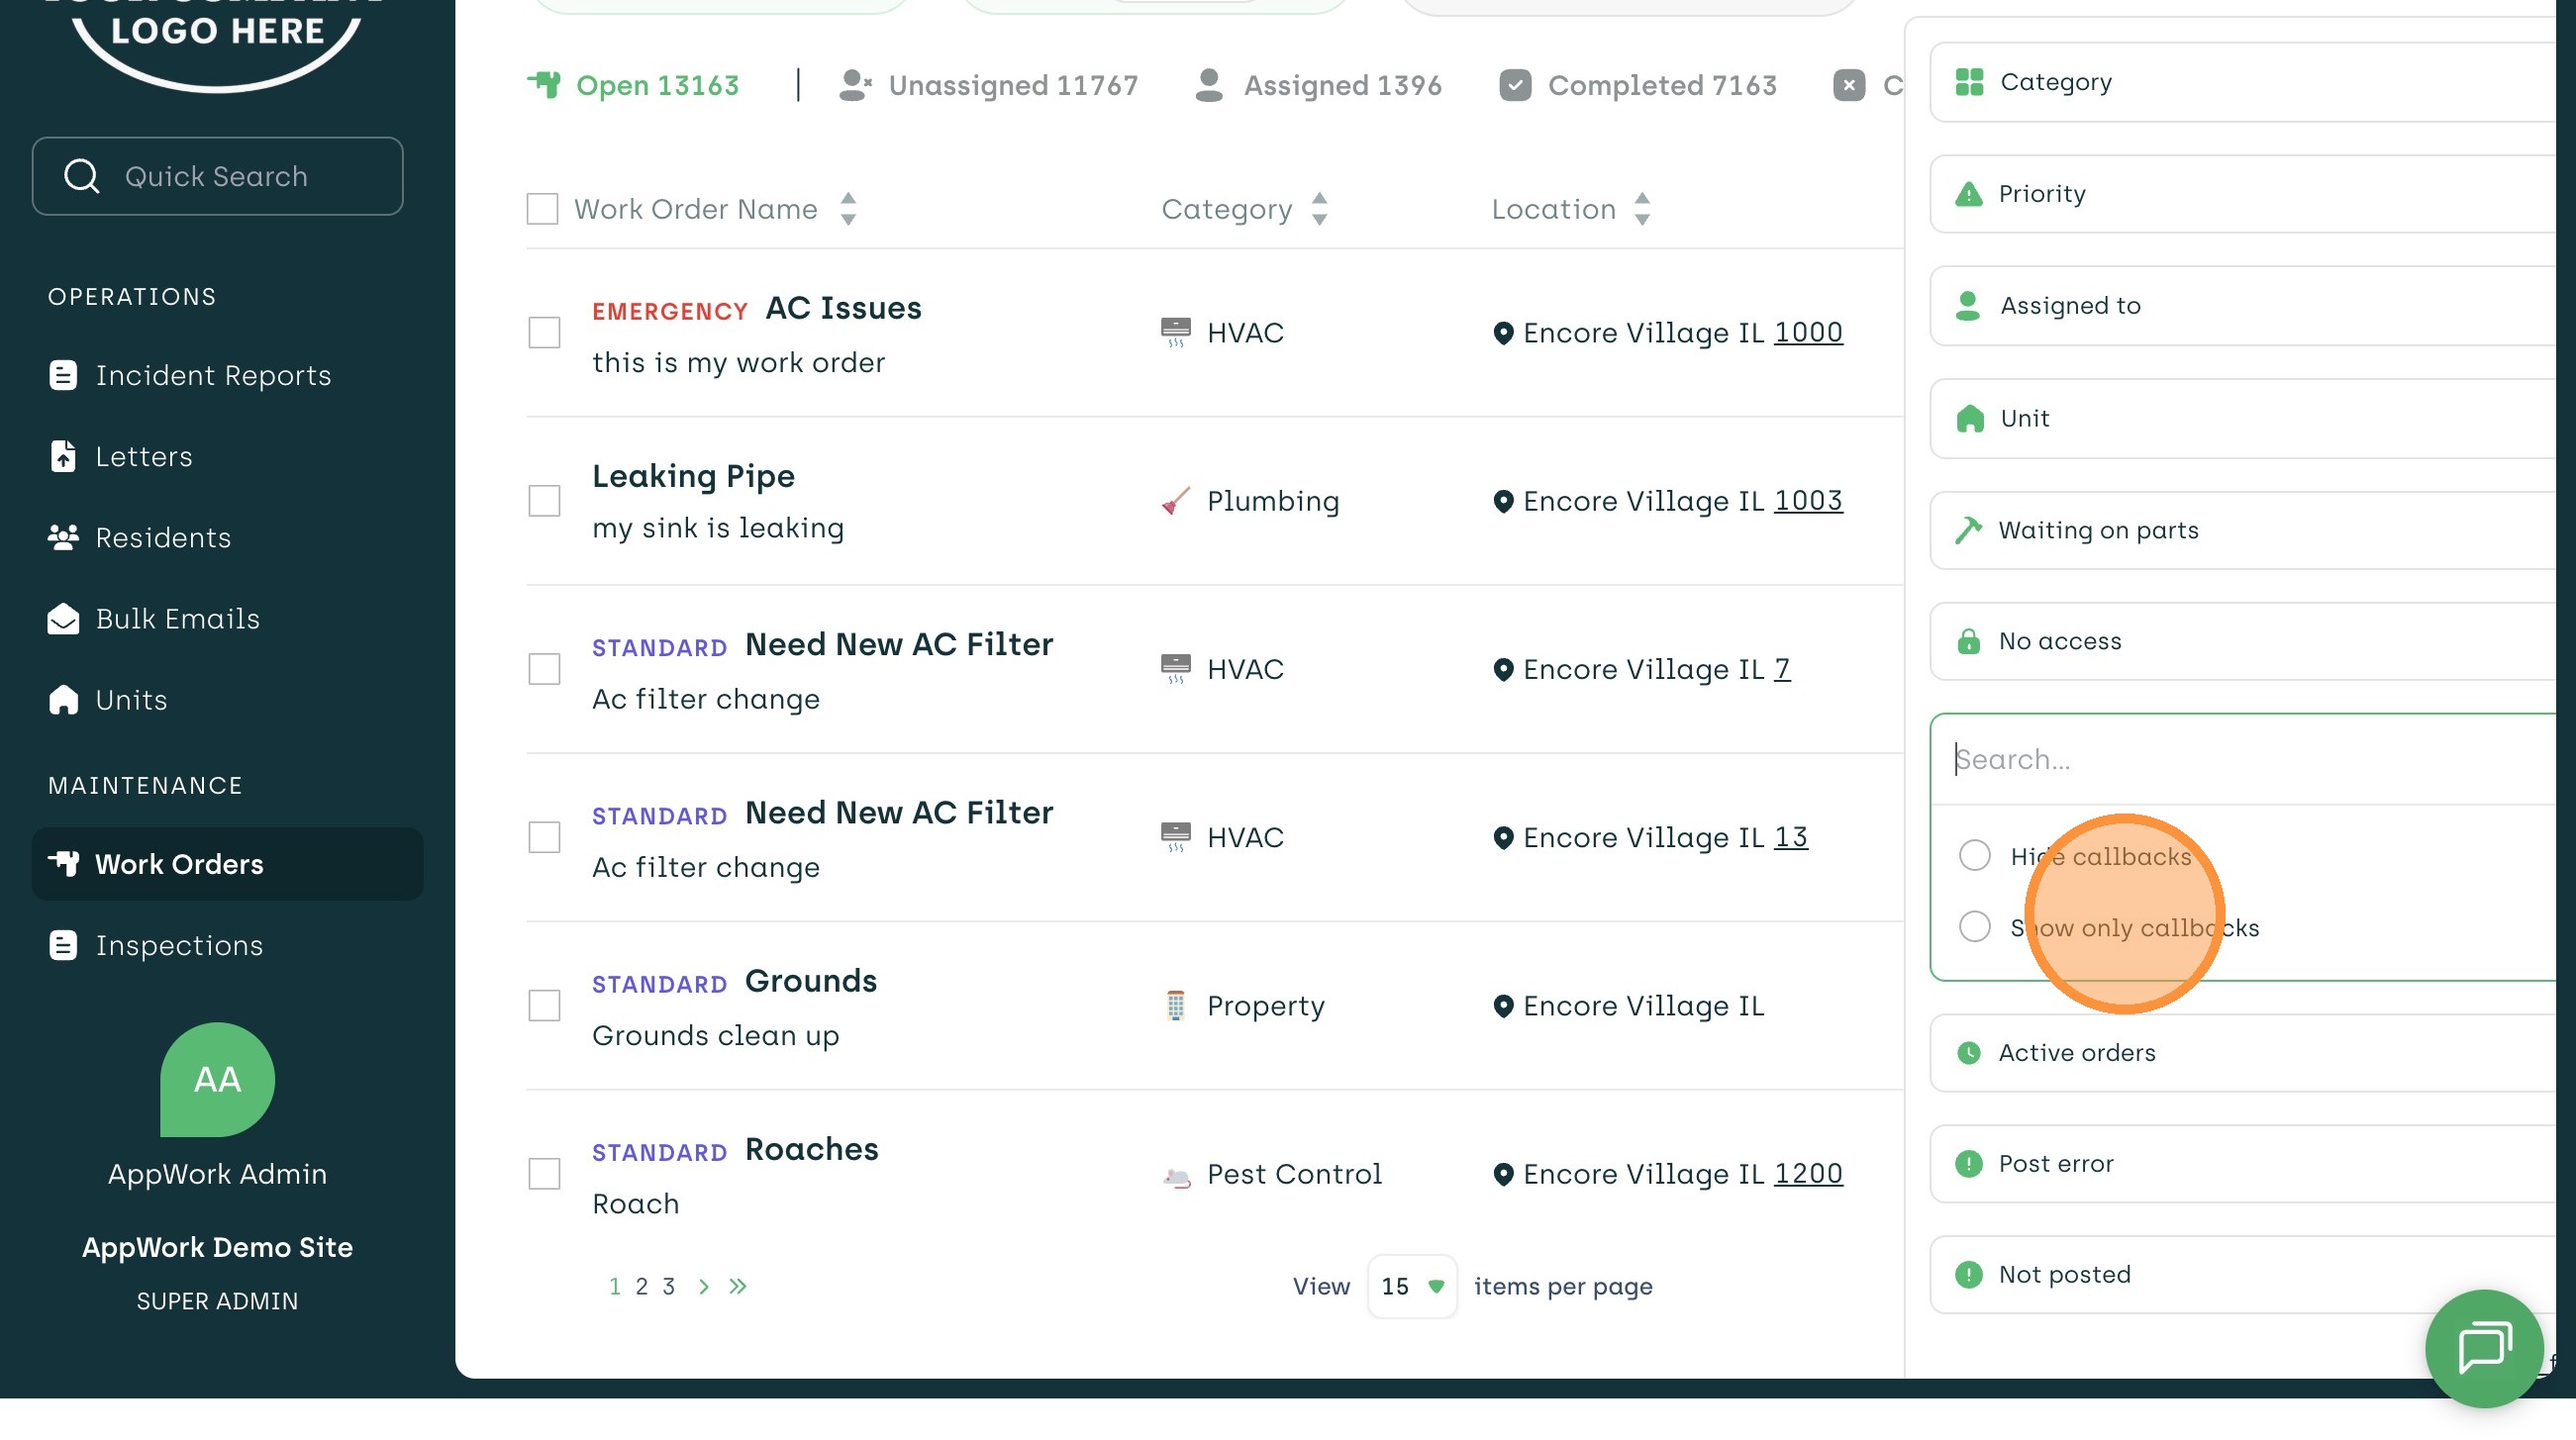Open the items per page dropdown
The height and width of the screenshot is (1440, 2576).
click(1411, 1286)
